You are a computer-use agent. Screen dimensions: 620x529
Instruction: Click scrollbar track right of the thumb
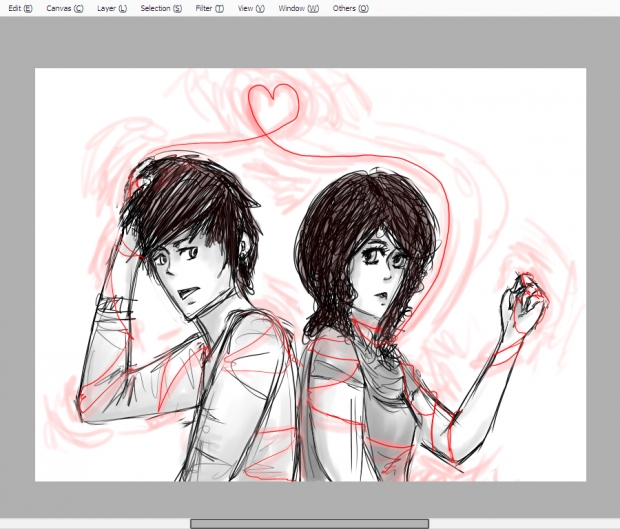pyautogui.click(x=520, y=523)
